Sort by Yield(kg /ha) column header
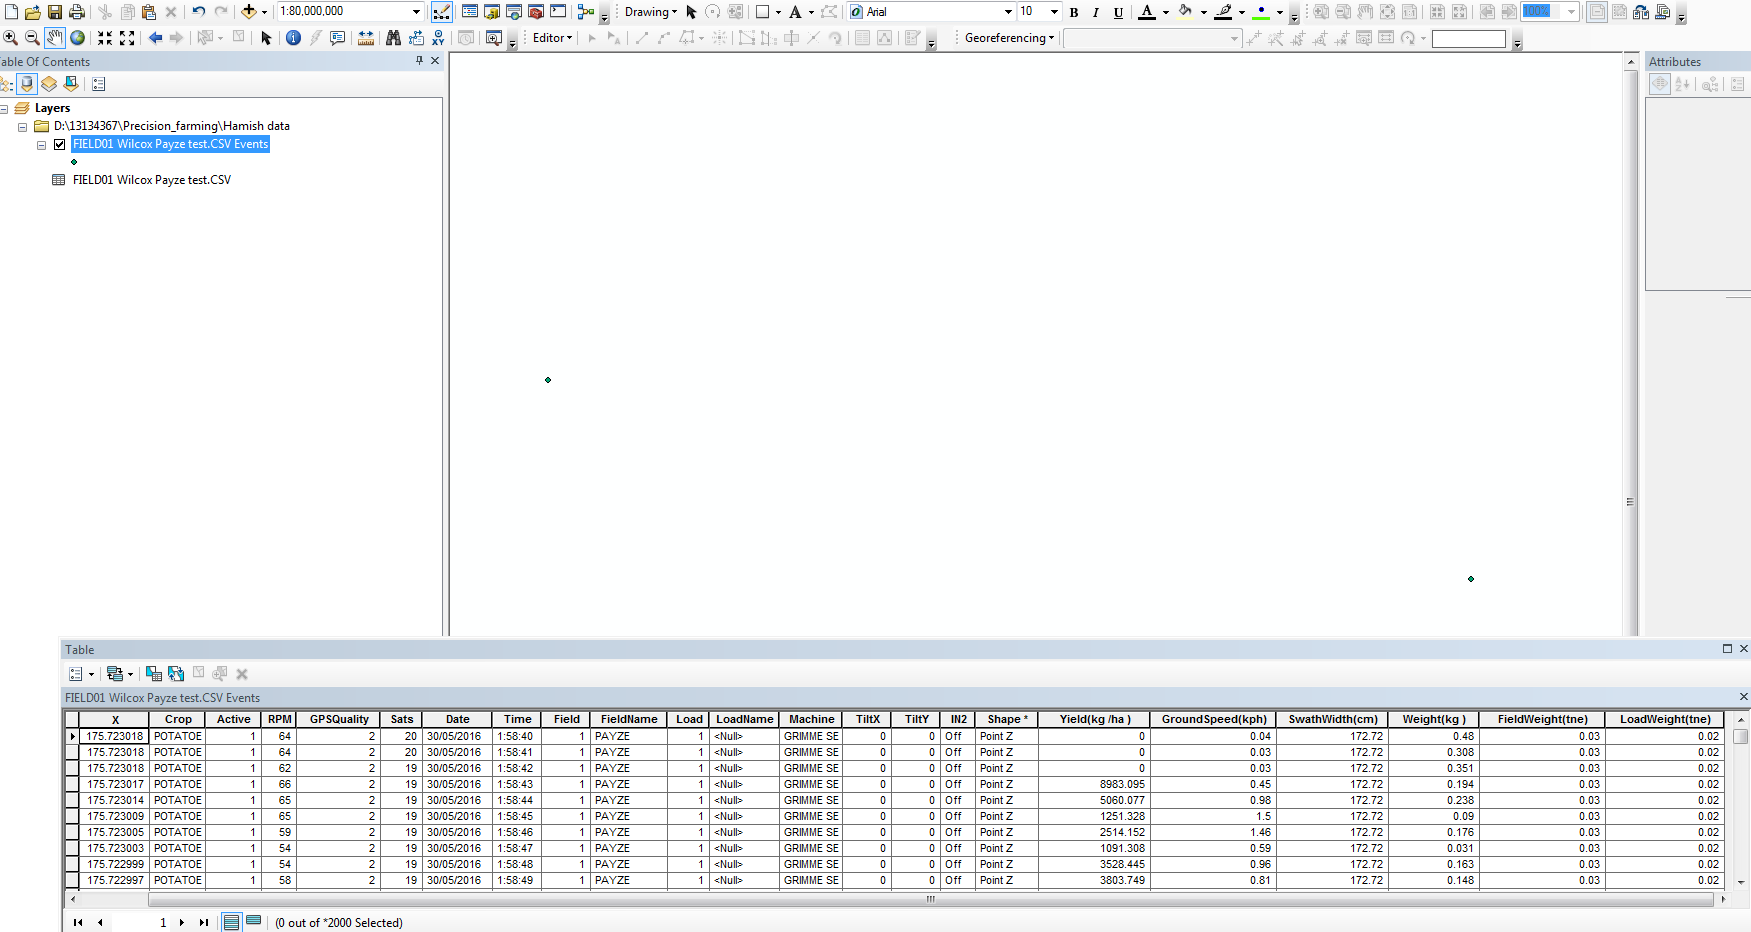Image resolution: width=1751 pixels, height=932 pixels. pos(1095,719)
